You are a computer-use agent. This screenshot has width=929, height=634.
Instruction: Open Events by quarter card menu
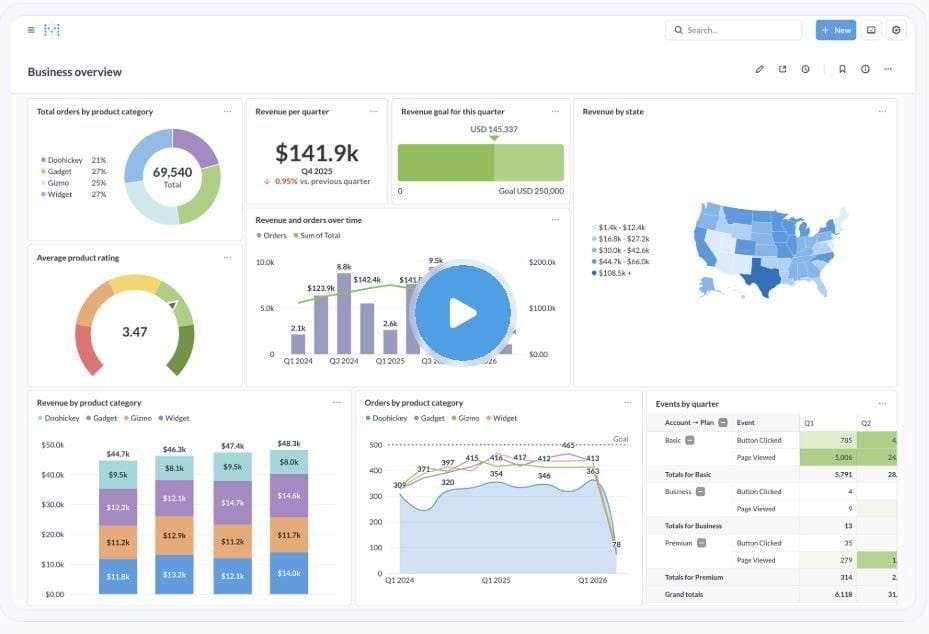tap(882, 404)
